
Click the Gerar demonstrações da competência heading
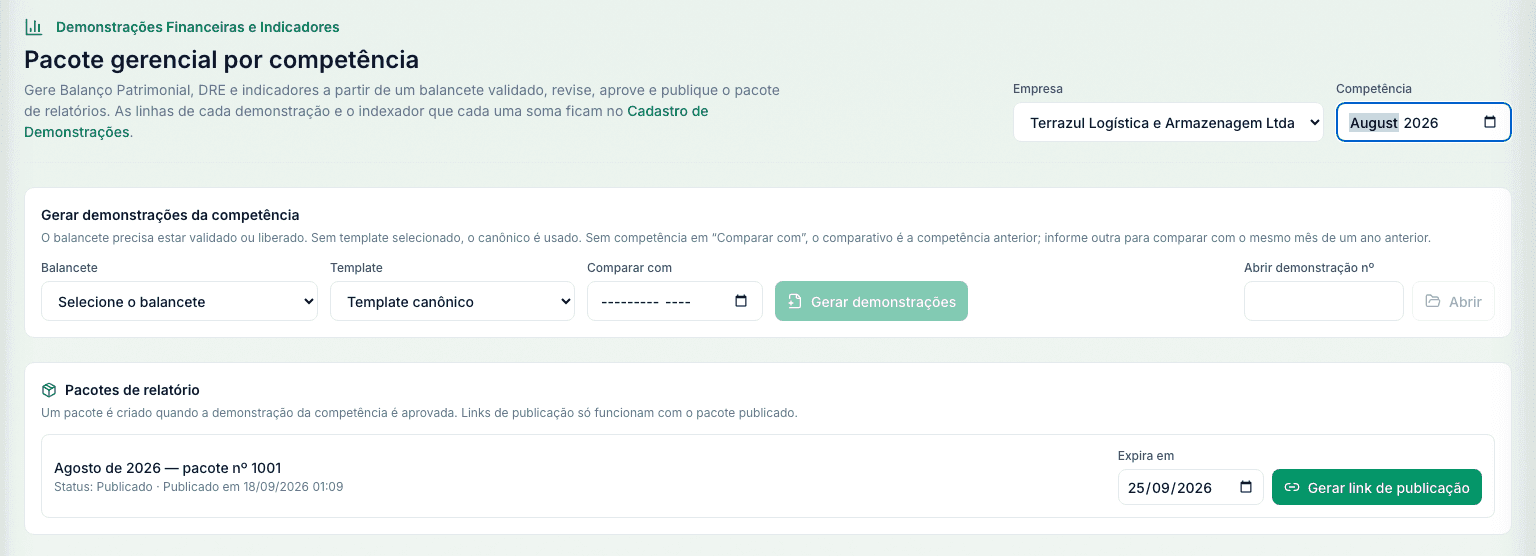170,215
